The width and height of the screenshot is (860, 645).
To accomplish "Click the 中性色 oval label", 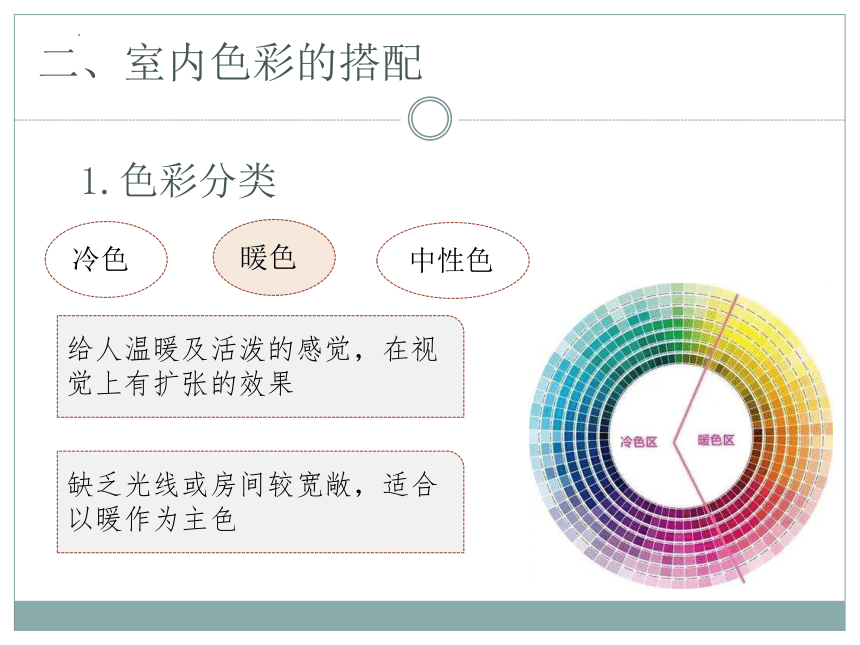I will (452, 261).
